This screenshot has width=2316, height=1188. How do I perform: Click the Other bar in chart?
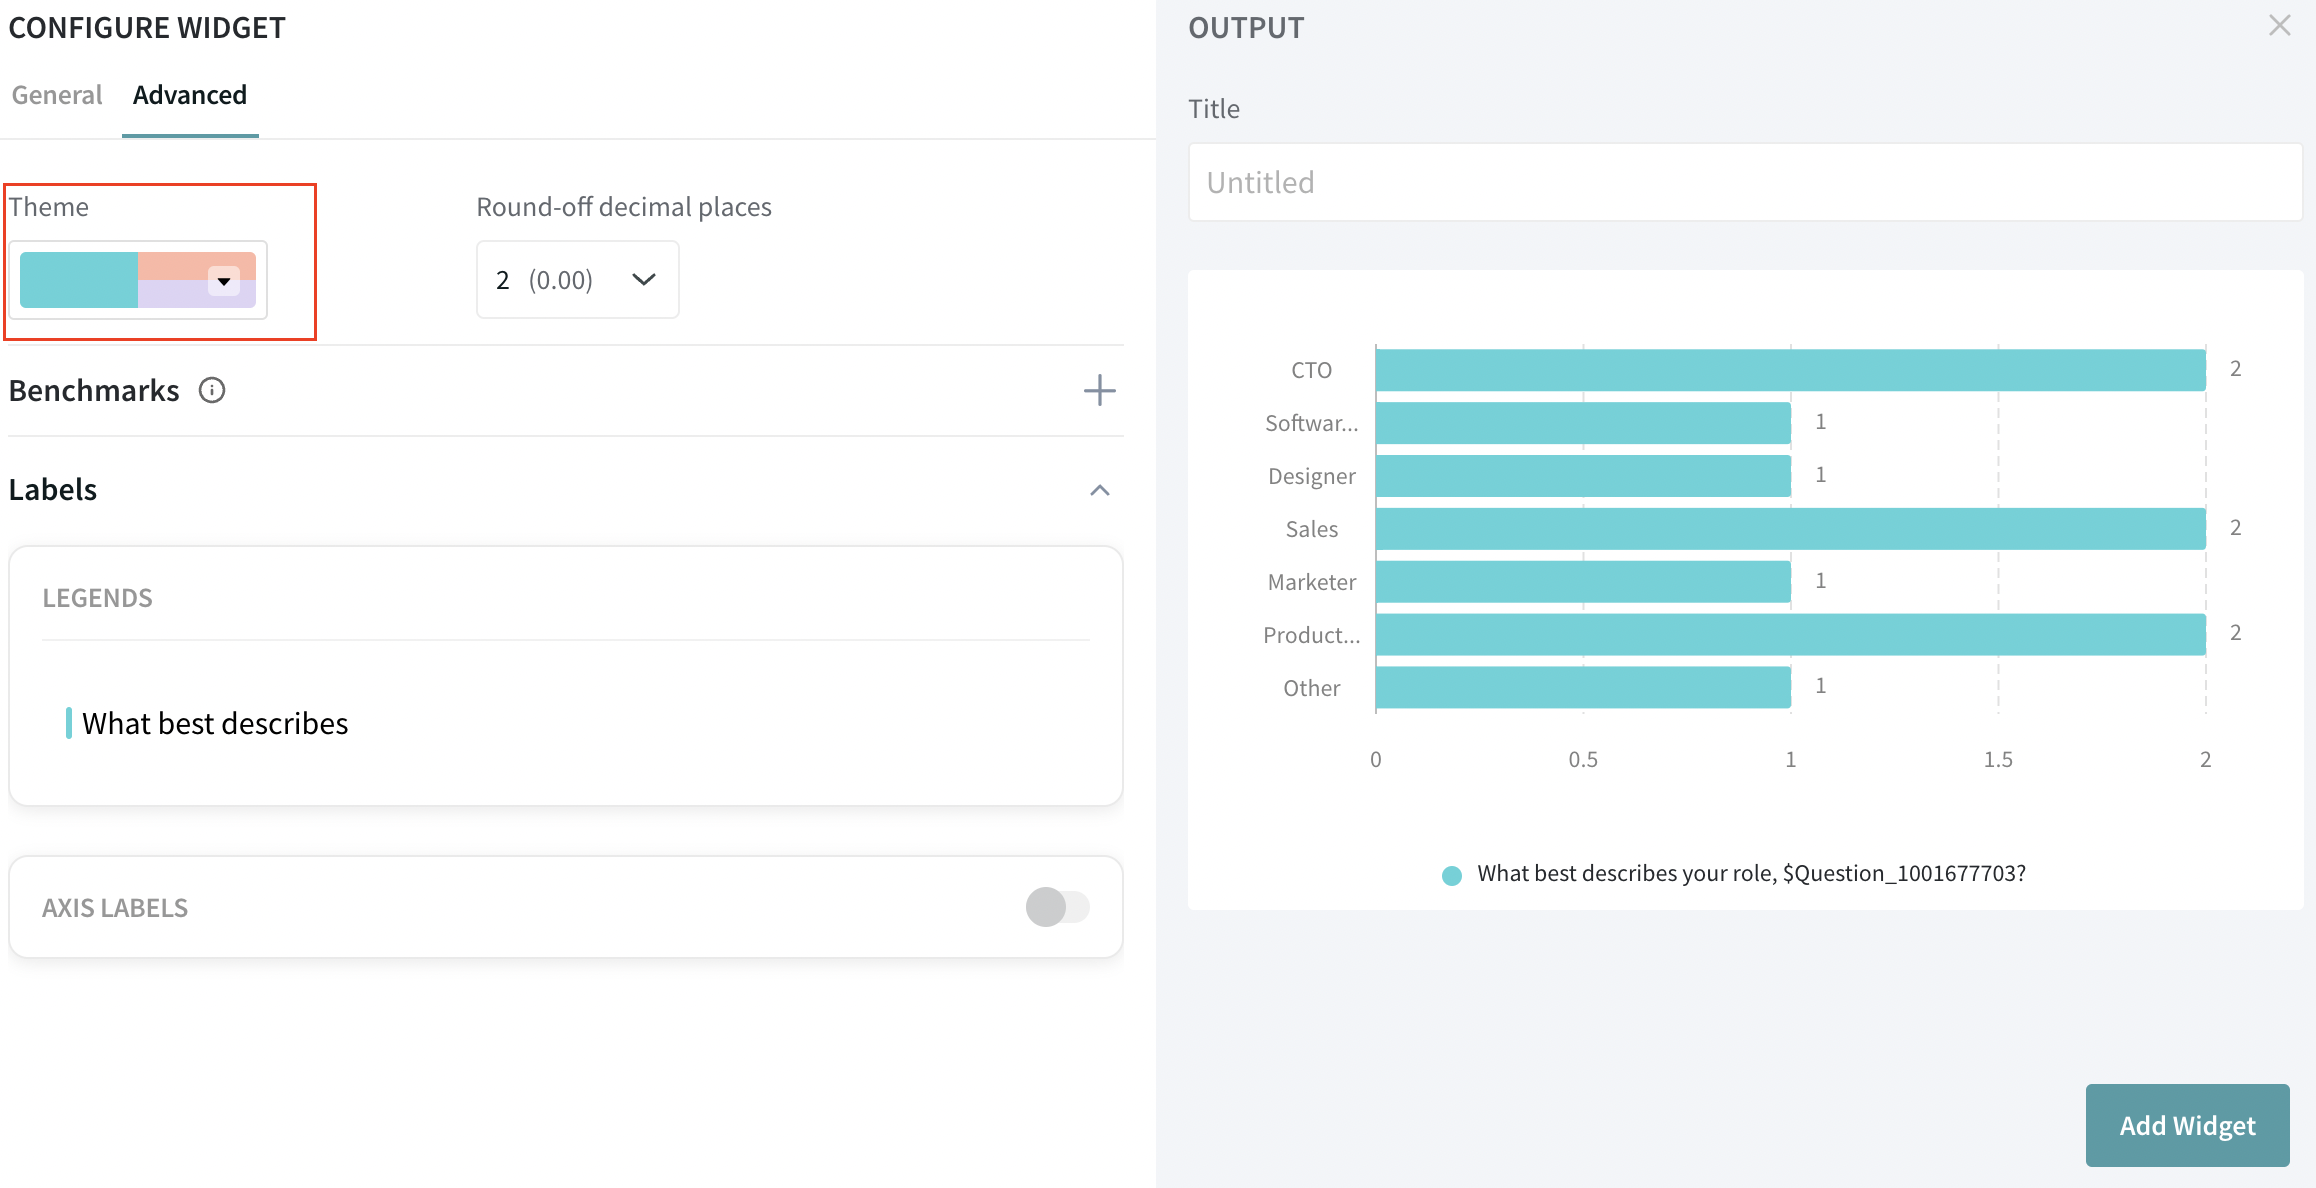1583,688
